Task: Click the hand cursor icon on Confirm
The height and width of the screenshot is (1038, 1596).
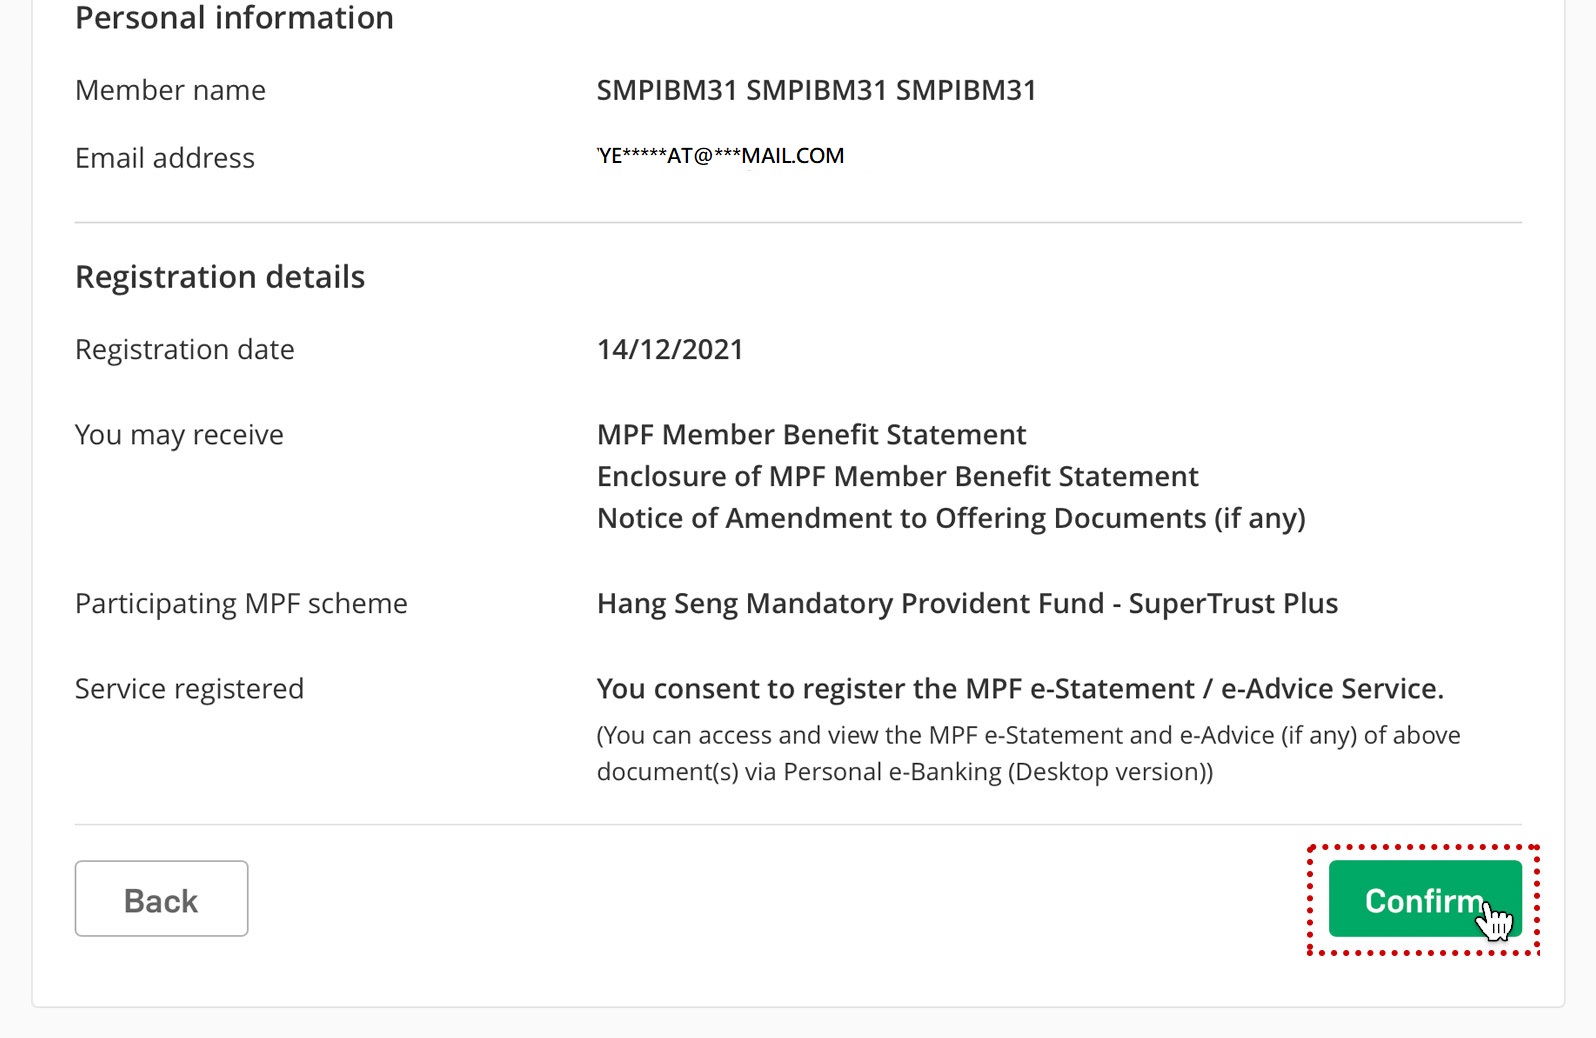Action: click(1495, 920)
